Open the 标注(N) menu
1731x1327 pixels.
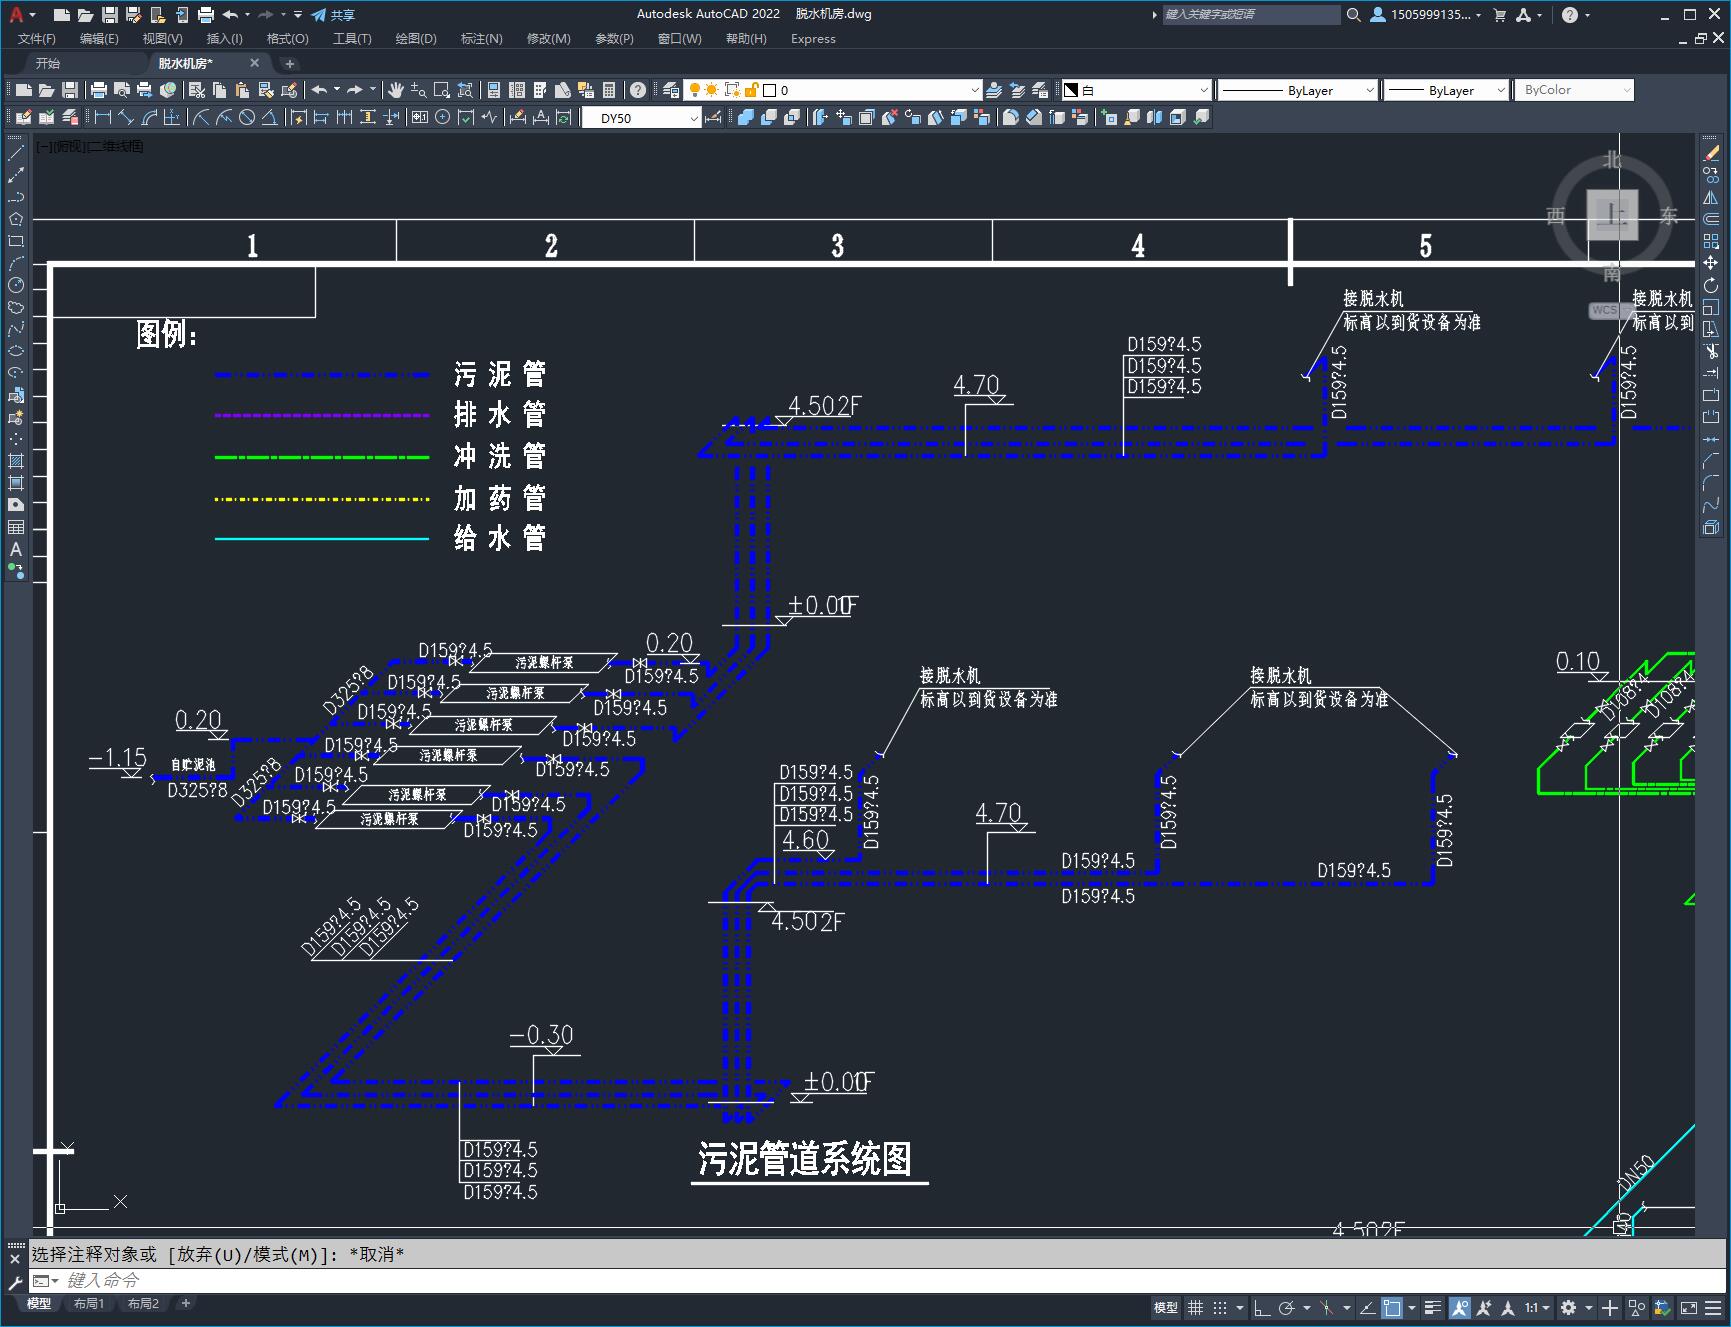(481, 39)
